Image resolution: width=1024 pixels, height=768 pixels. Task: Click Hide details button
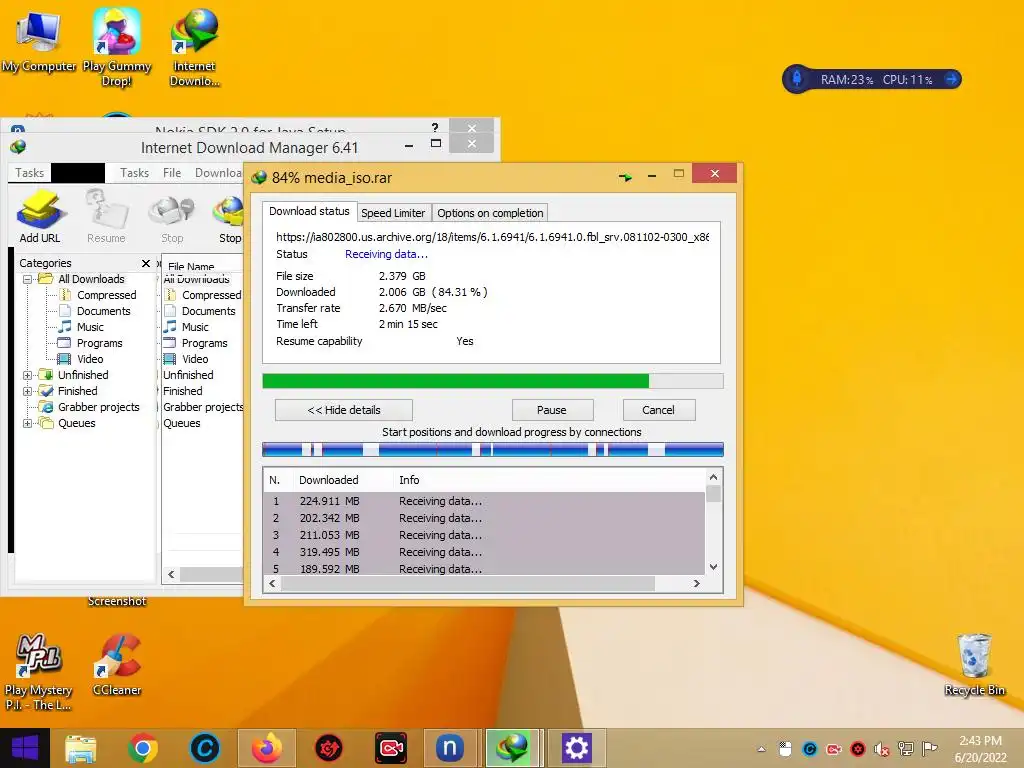coord(344,410)
